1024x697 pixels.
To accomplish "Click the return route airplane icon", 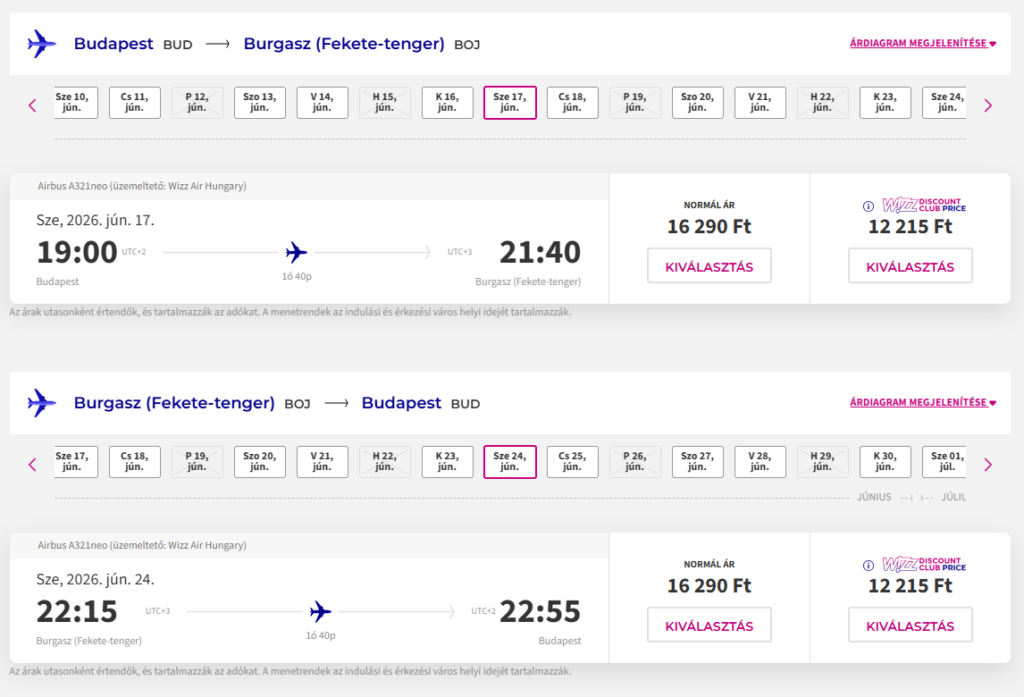I will coord(42,403).
